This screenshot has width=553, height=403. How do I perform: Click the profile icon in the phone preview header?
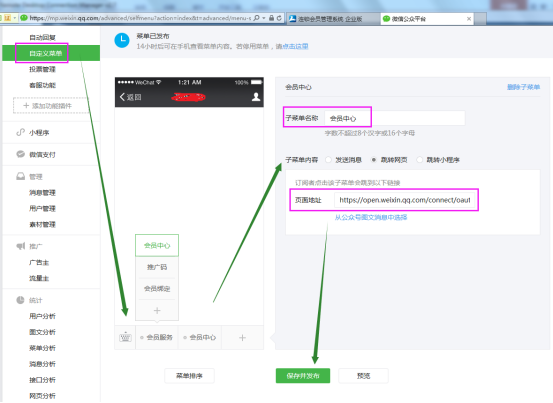click(256, 97)
